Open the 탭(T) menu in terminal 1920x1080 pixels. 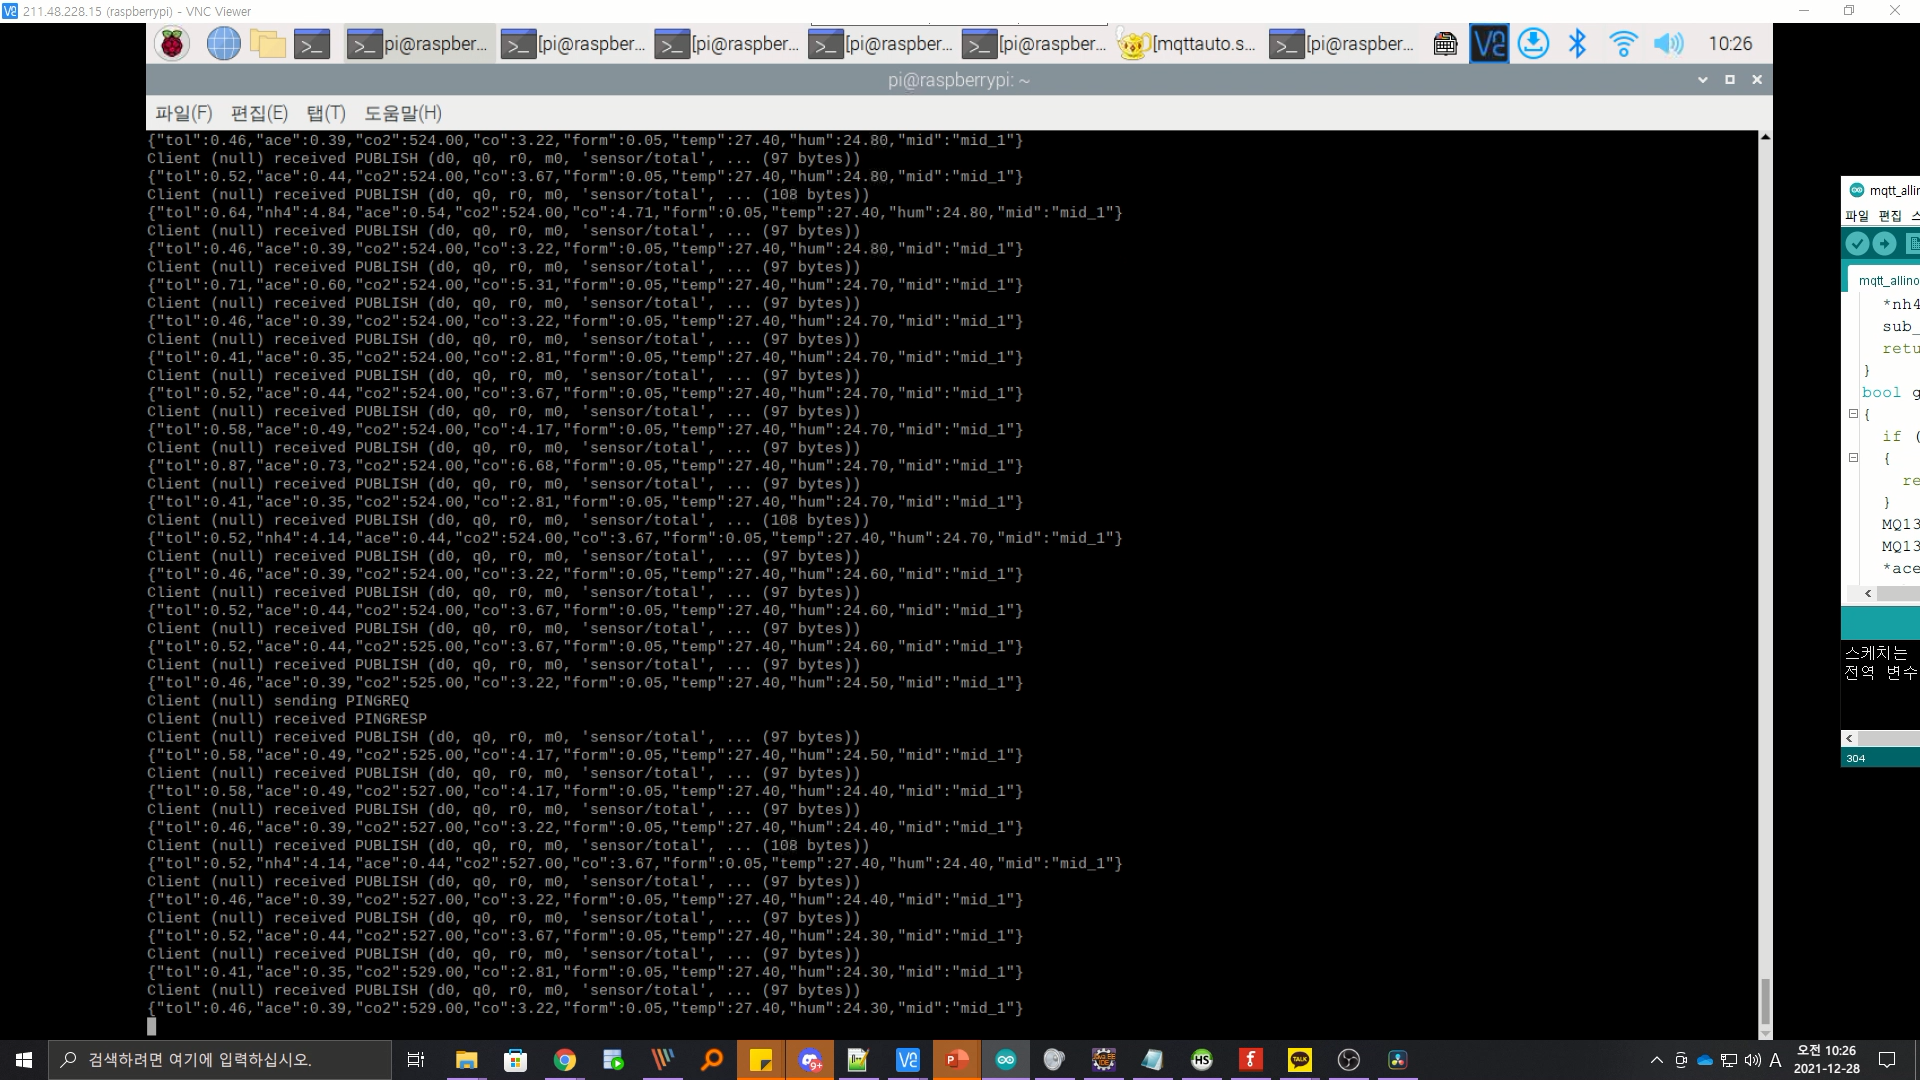326,113
